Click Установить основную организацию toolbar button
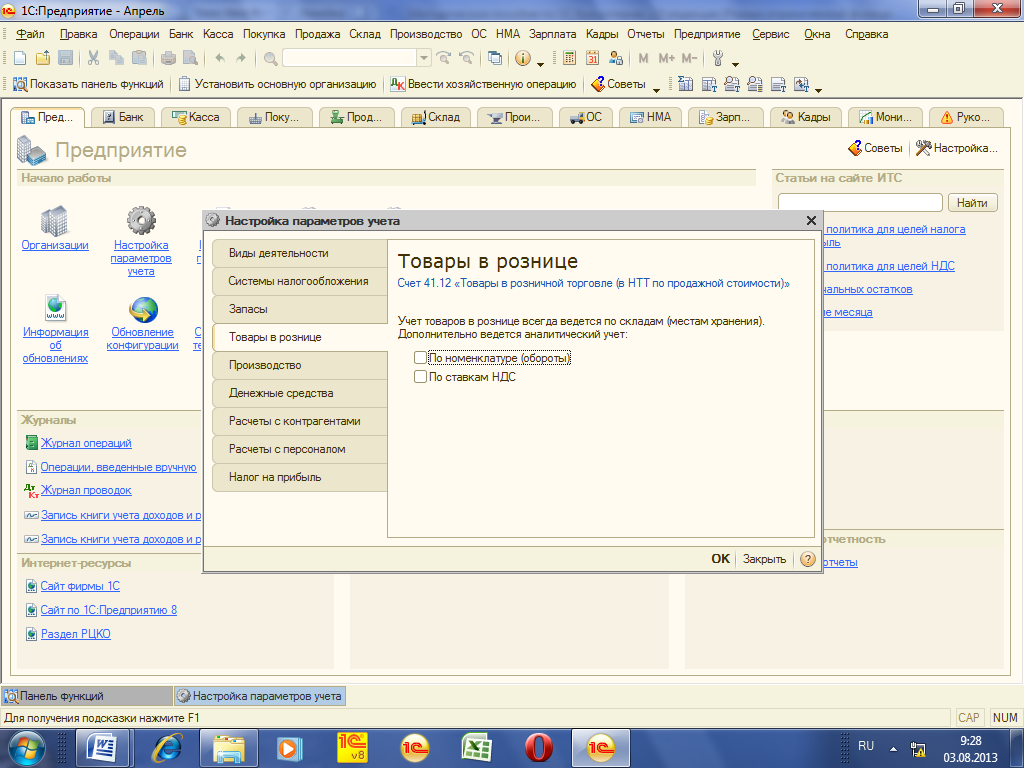 (278, 84)
